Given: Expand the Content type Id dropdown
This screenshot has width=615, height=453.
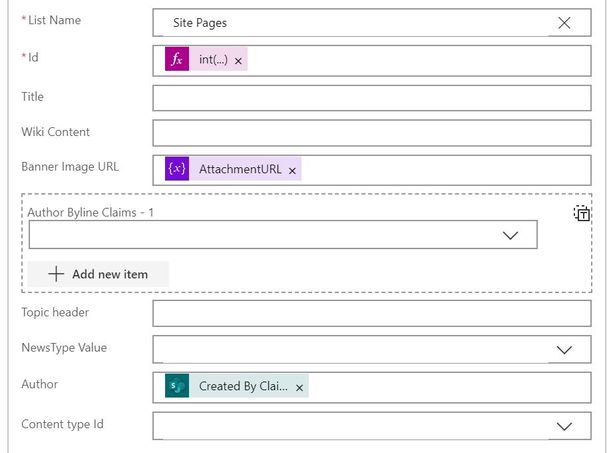Looking at the screenshot, I should coord(564,426).
